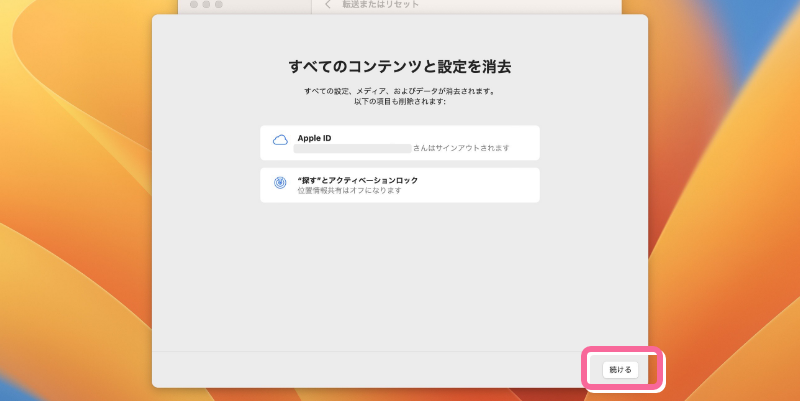800x401 pixels.
Task: Click the Find My radar icon
Action: [280, 183]
